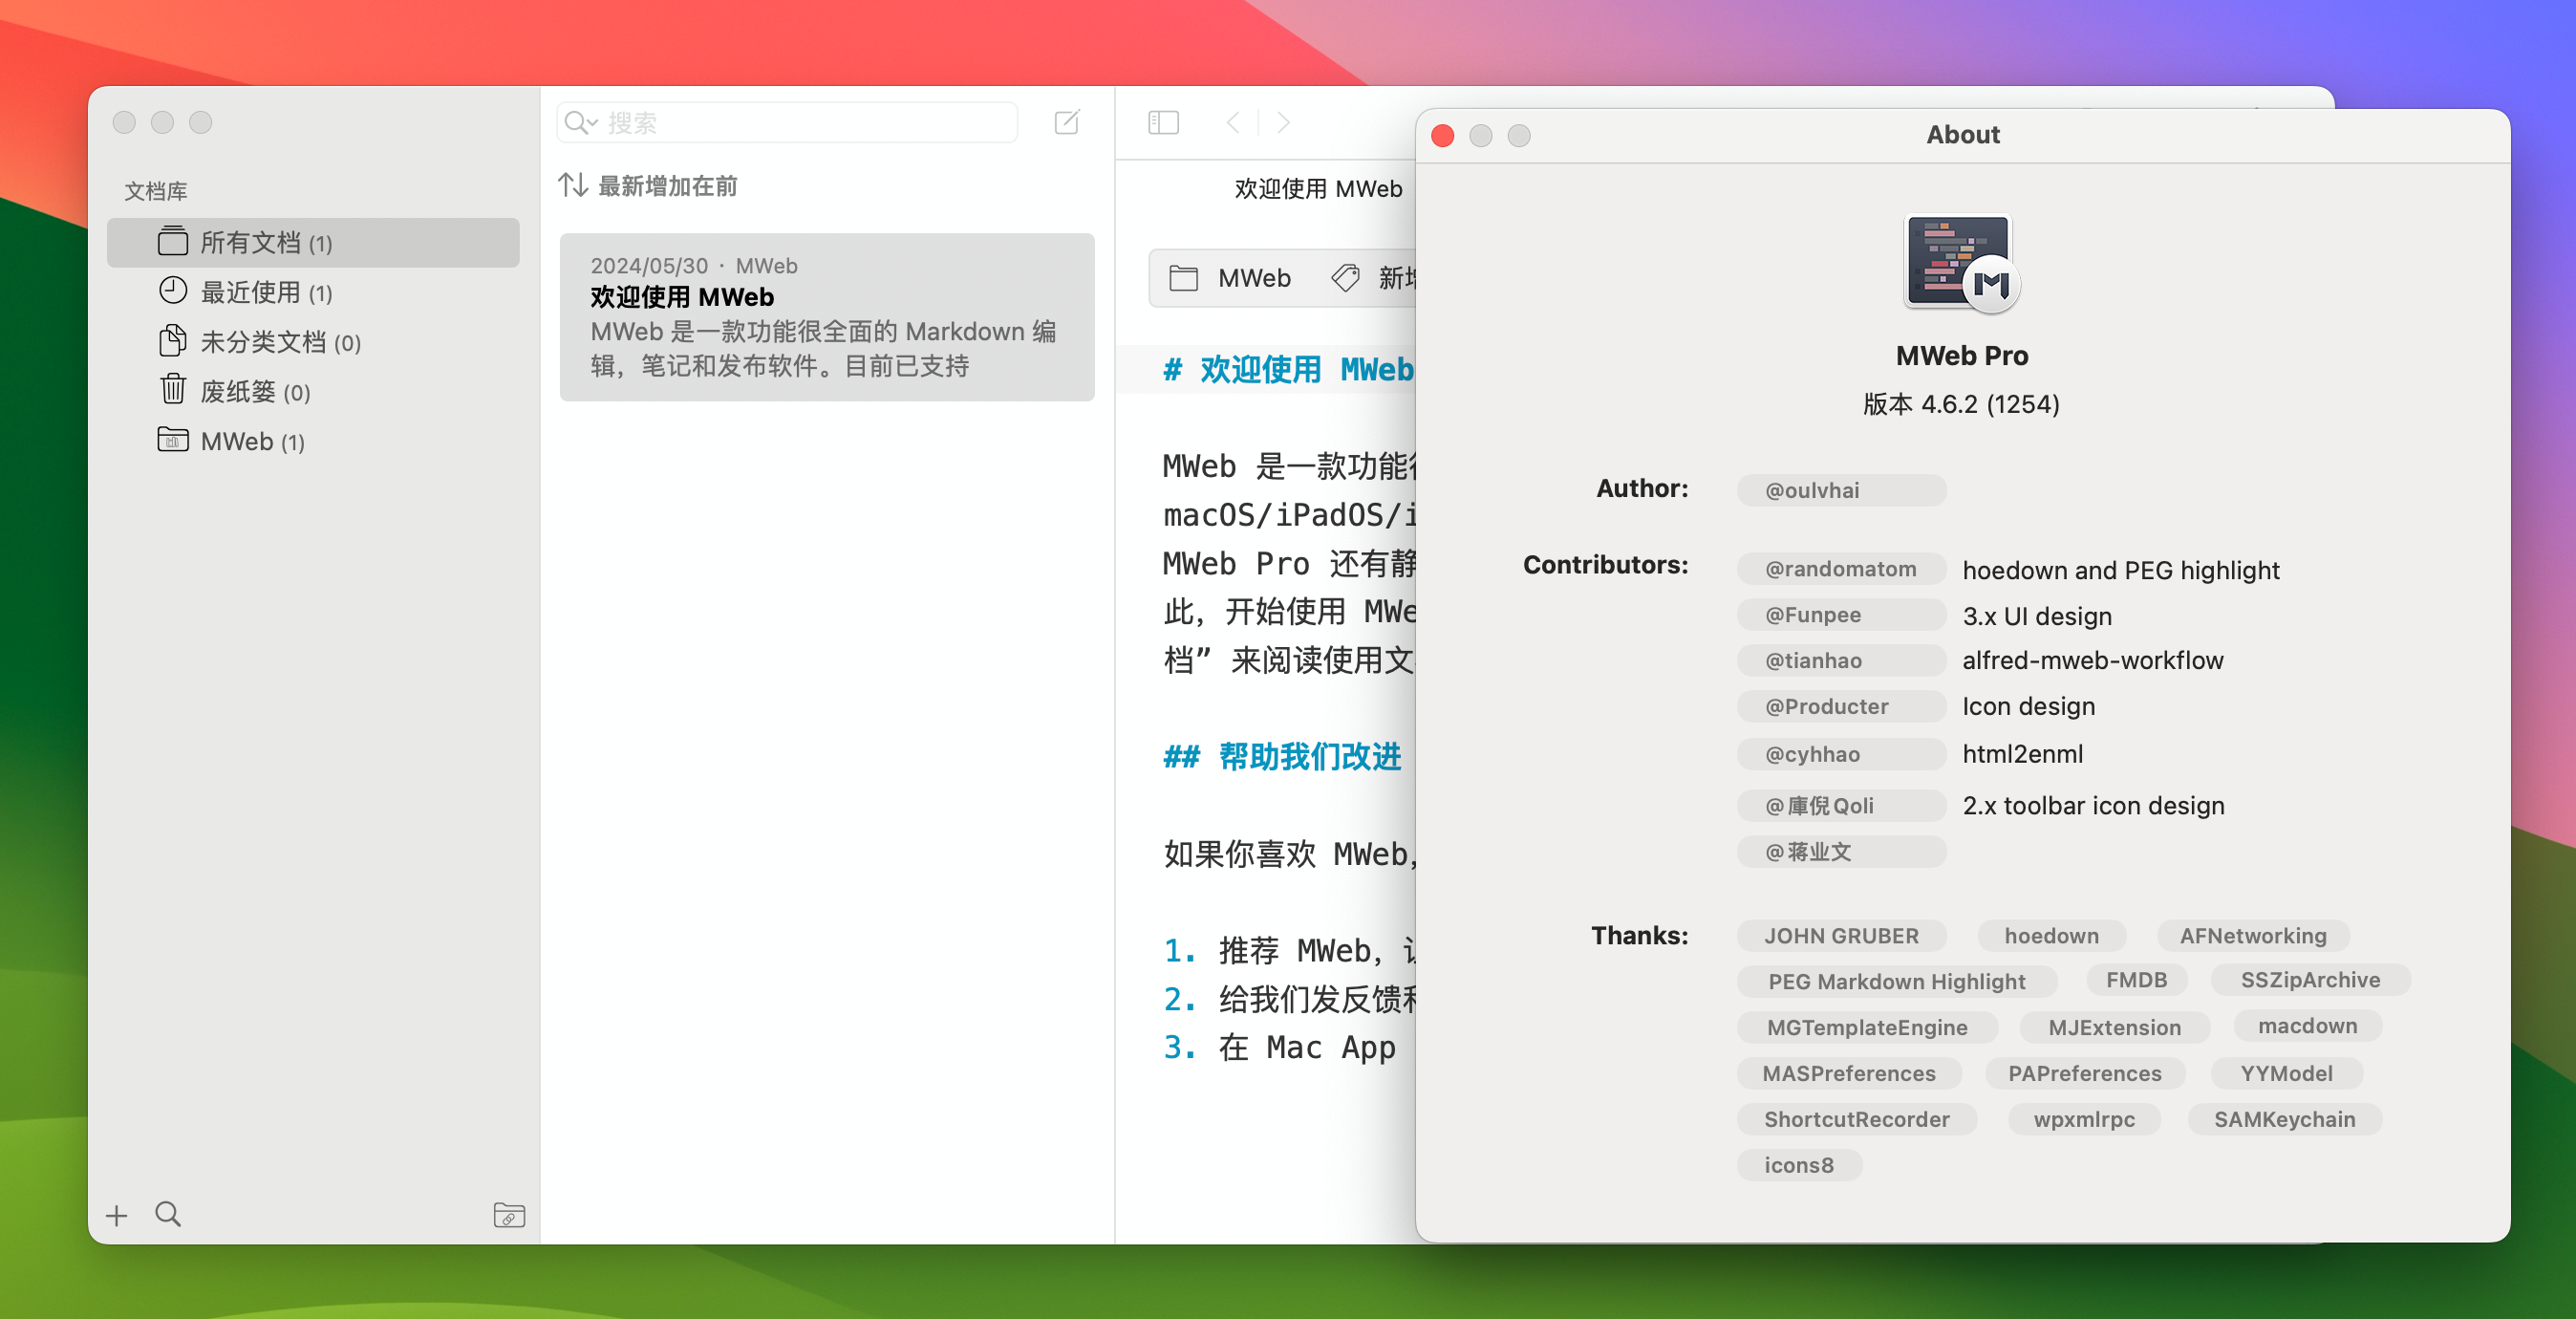This screenshot has height=1319, width=2576.
Task: Click the new document compose icon
Action: tap(1067, 122)
